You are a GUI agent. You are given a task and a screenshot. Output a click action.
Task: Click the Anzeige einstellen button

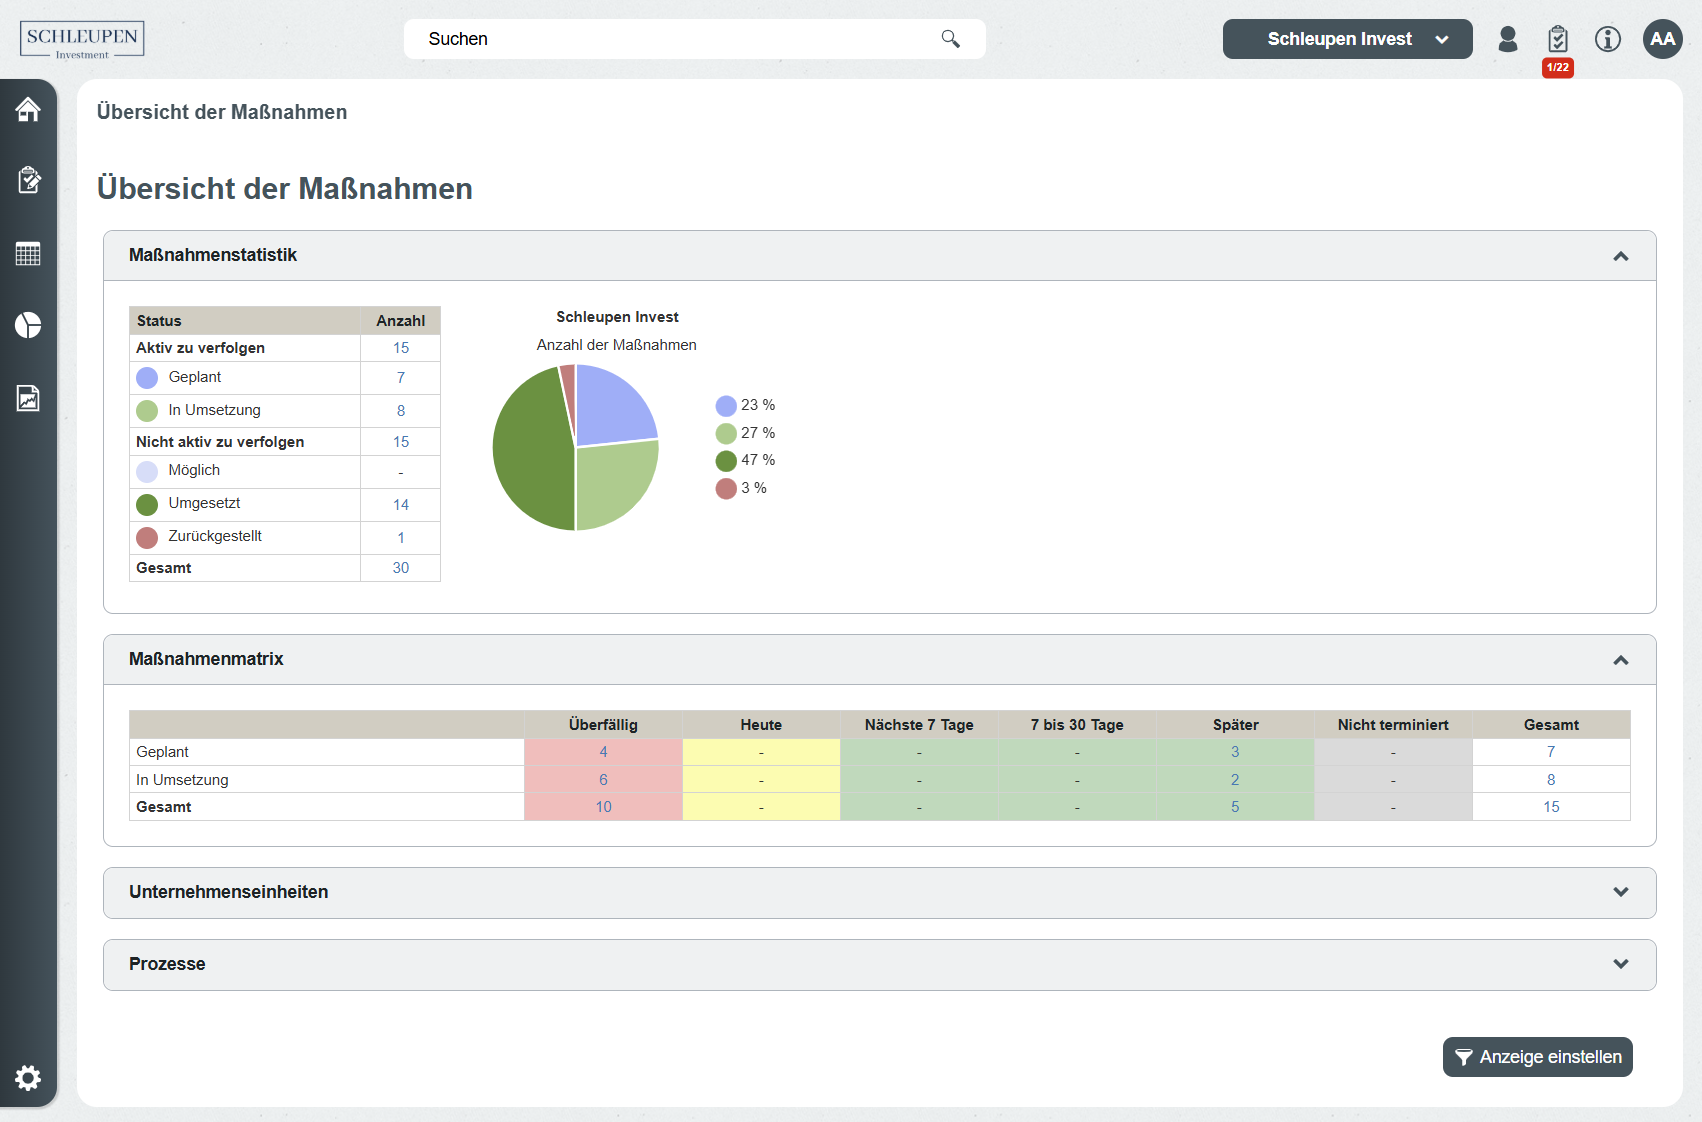tap(1537, 1057)
